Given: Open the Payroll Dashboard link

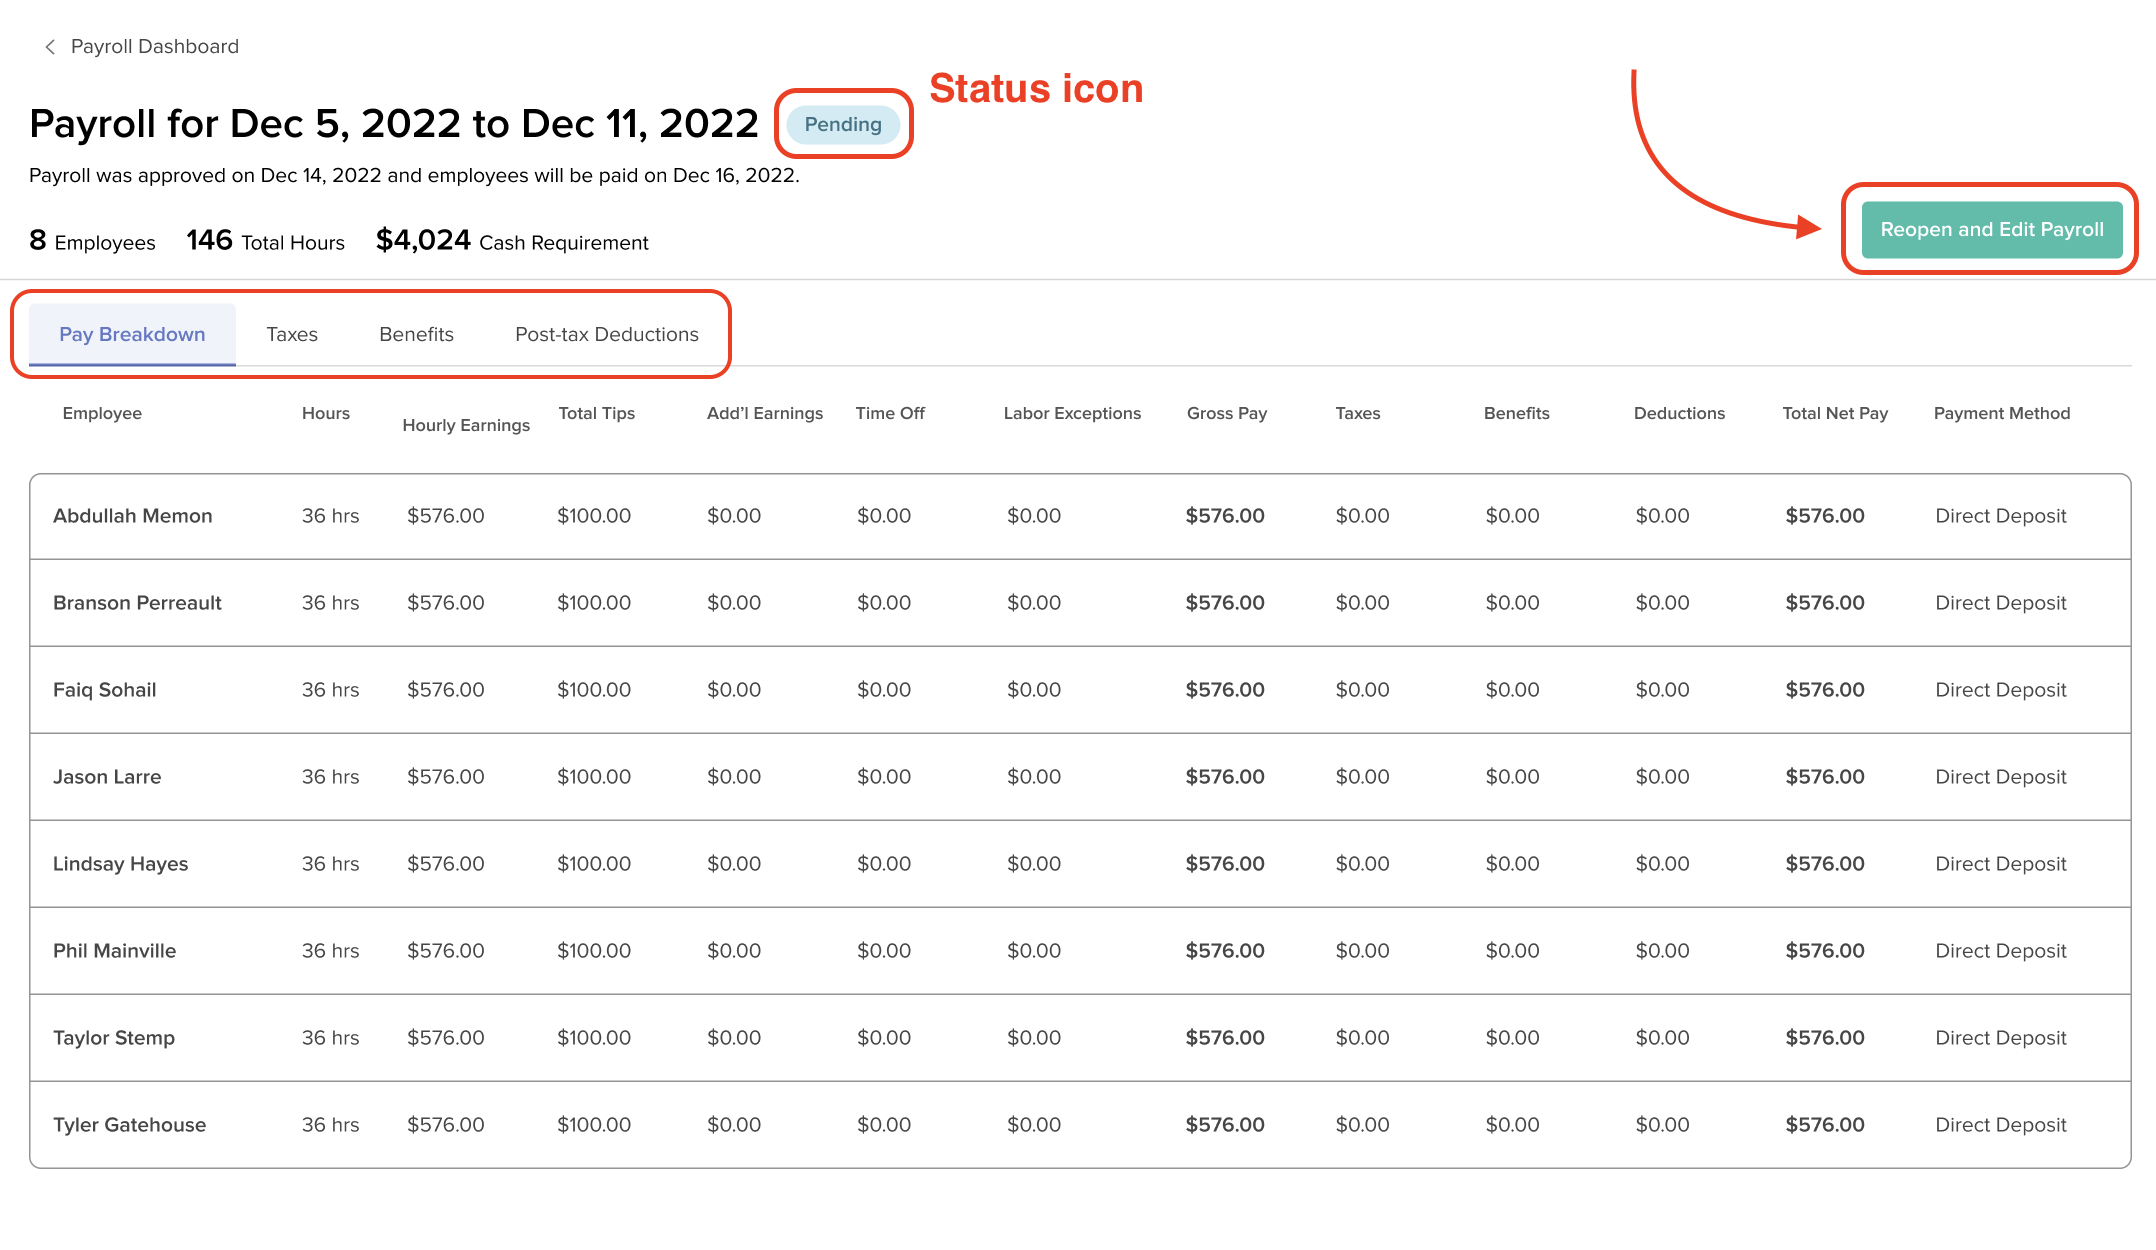Looking at the screenshot, I should pyautogui.click(x=154, y=46).
